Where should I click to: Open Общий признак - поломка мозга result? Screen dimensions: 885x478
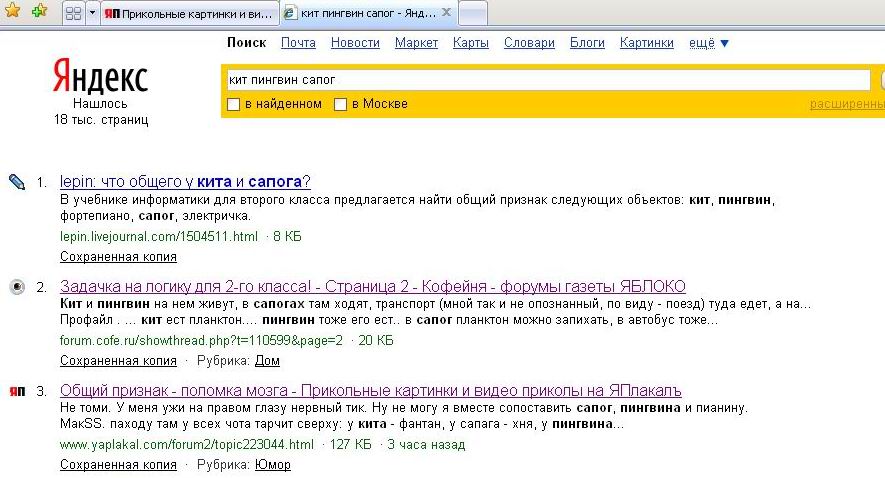pos(371,391)
